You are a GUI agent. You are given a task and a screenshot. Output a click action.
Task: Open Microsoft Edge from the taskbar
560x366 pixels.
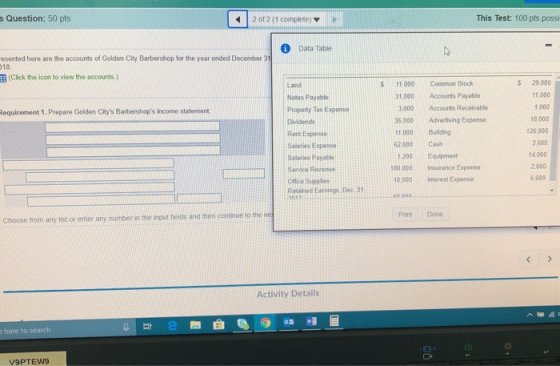172,325
